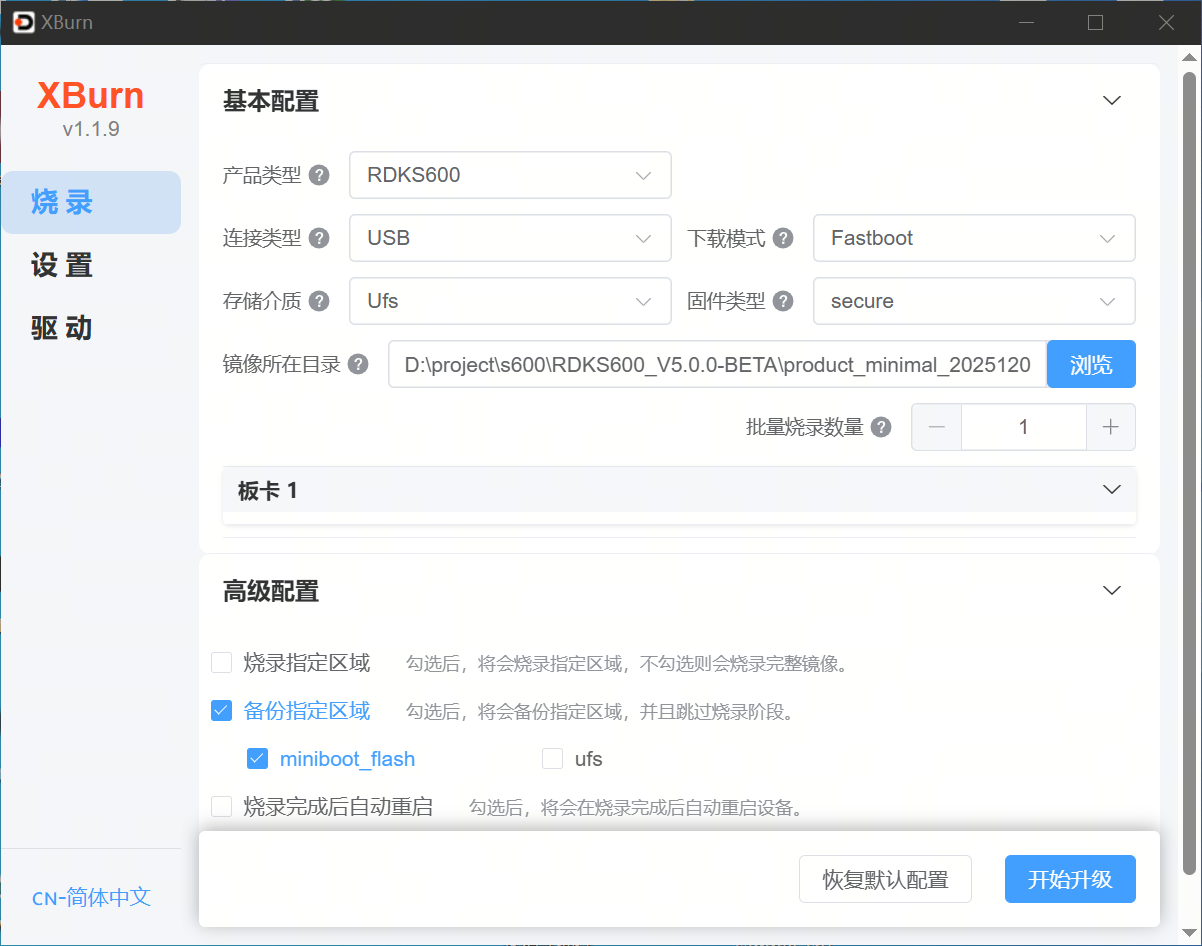The image size is (1202, 946).
Task: Uncheck the miniboot_flash checkbox
Action: pos(258,759)
